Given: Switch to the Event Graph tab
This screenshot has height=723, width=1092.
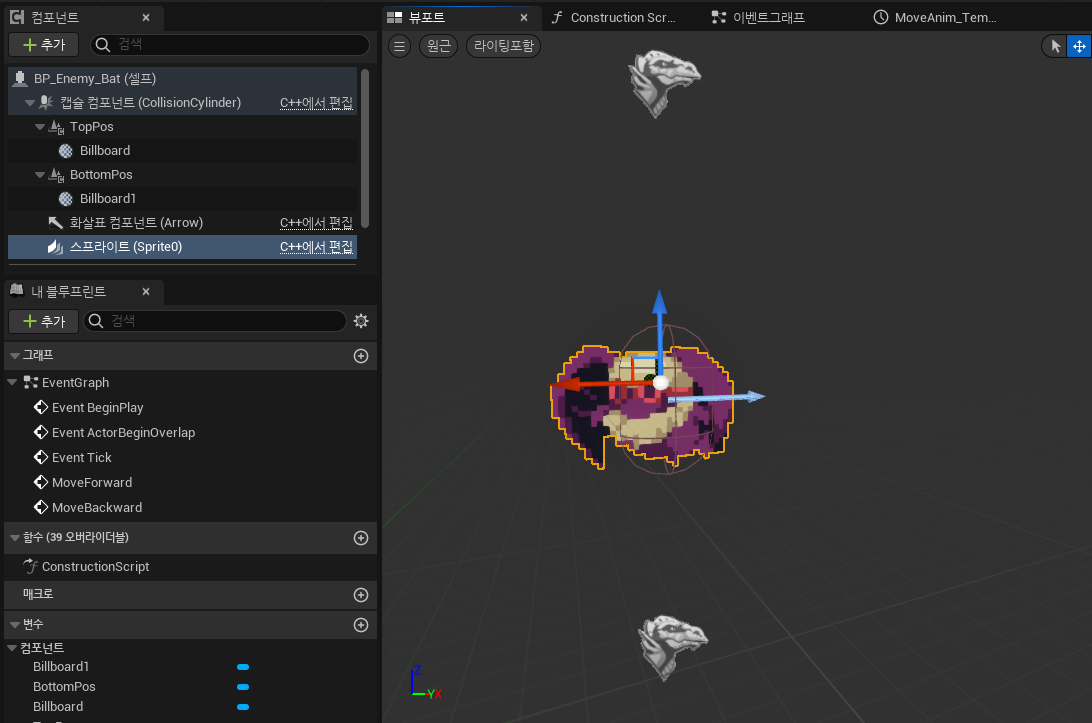Looking at the screenshot, I should coord(758,17).
